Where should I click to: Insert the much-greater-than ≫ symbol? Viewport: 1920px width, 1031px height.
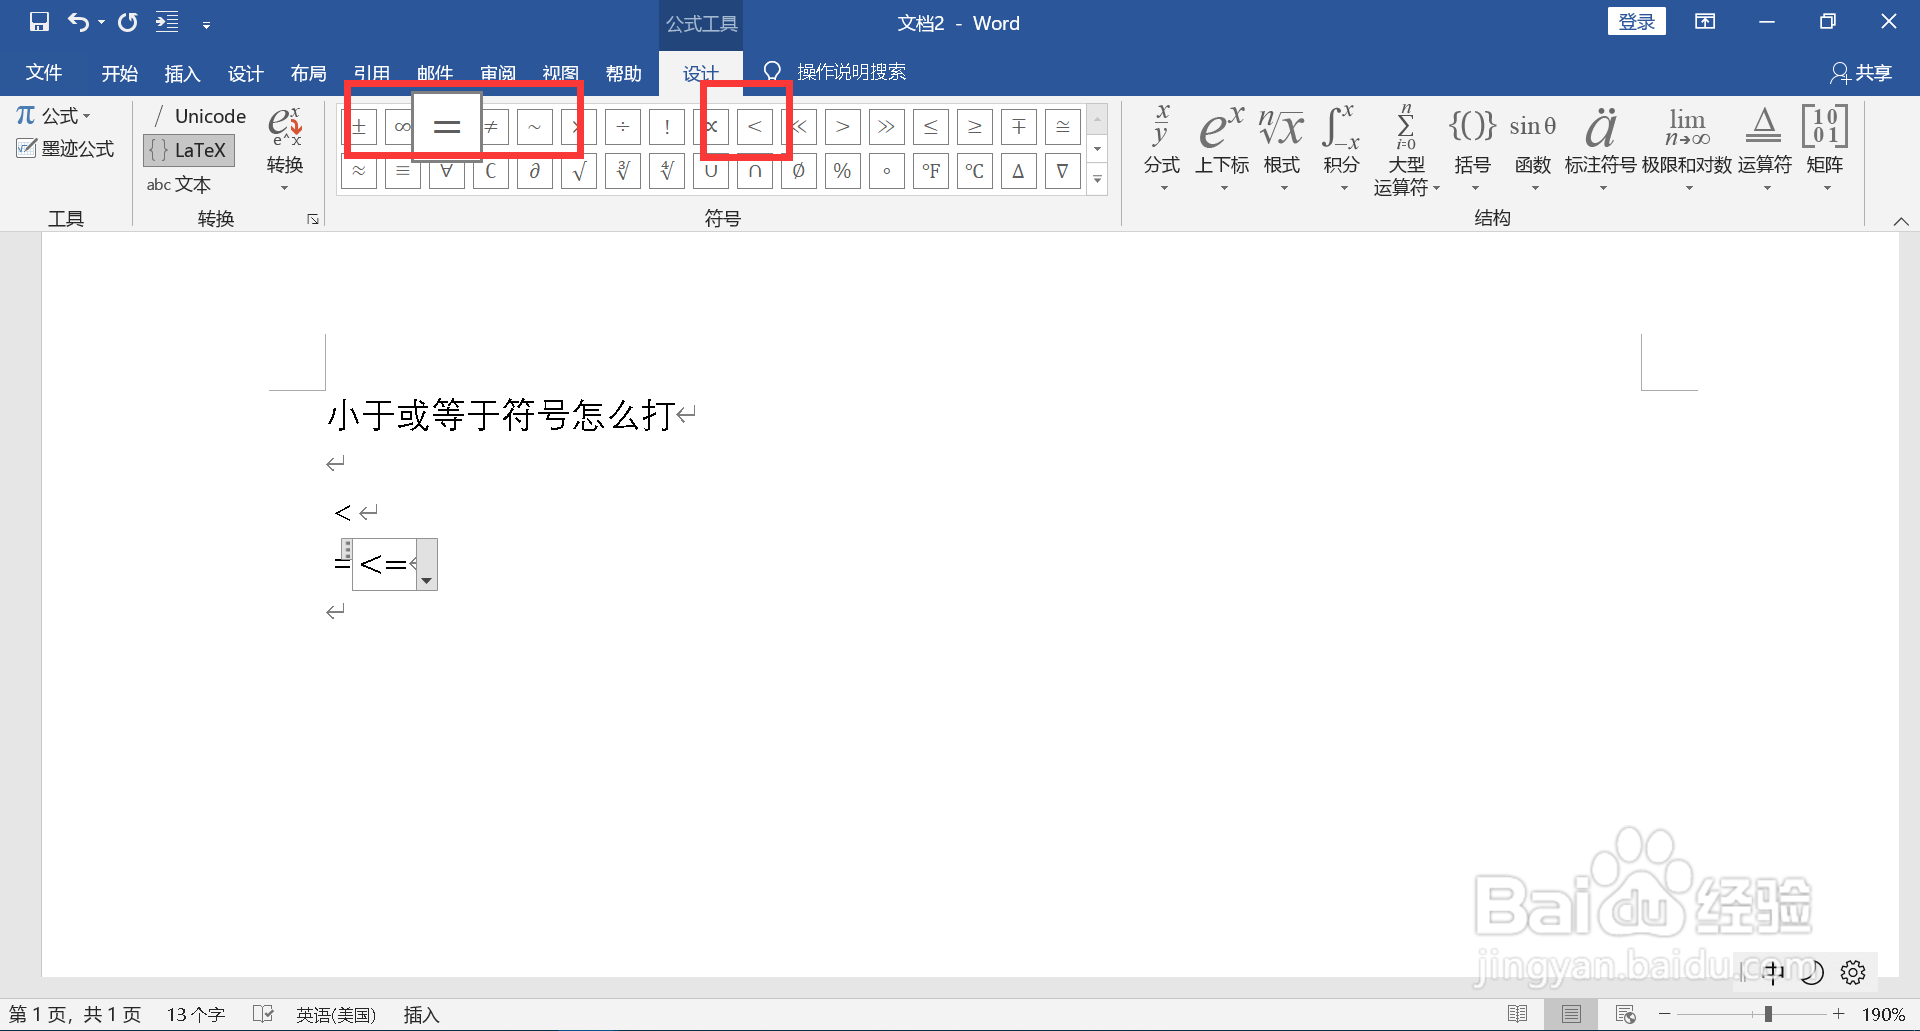point(887,127)
